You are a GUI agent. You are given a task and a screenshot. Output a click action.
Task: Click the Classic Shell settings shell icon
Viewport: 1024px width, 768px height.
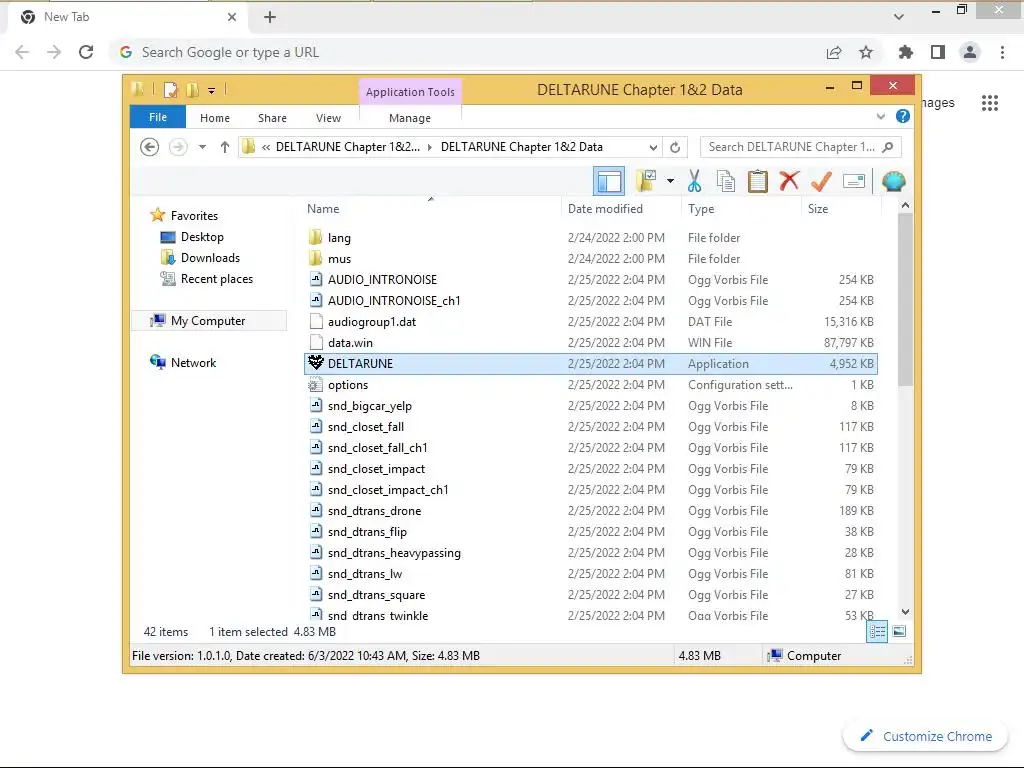point(893,181)
